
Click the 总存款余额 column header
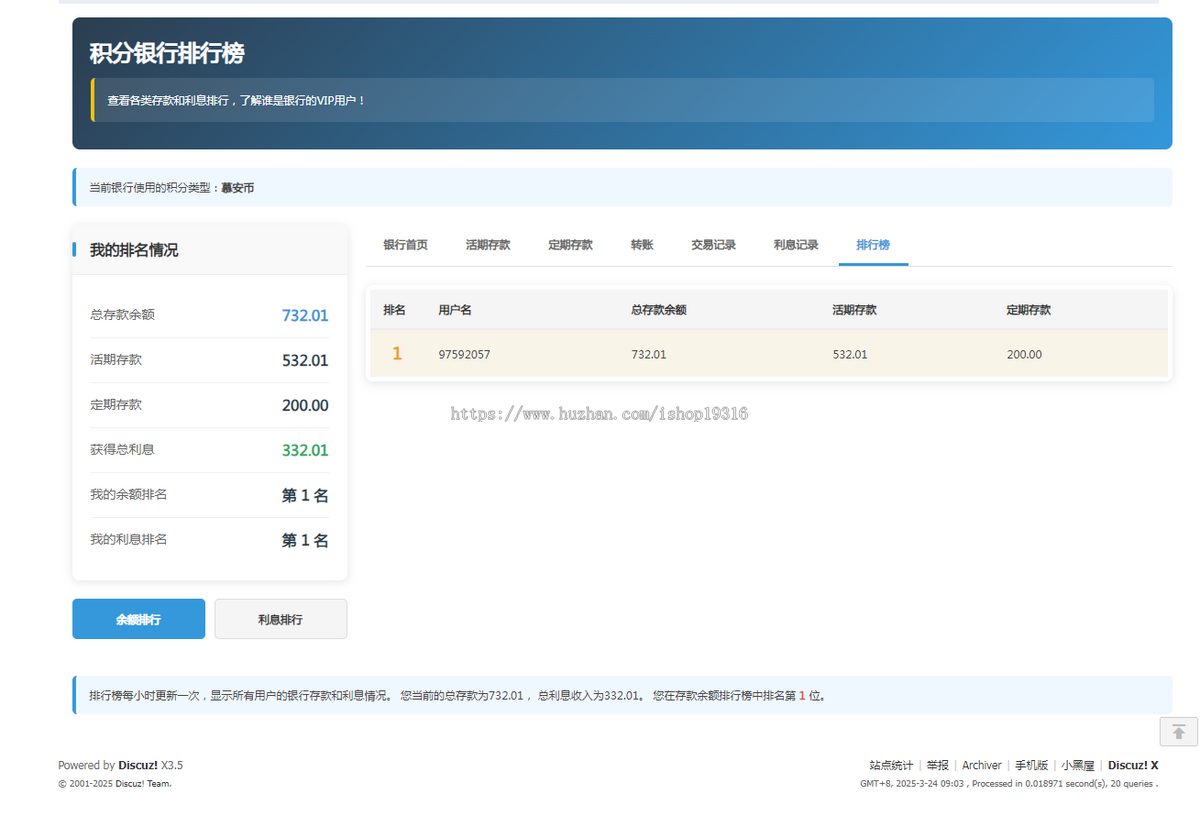pos(659,310)
